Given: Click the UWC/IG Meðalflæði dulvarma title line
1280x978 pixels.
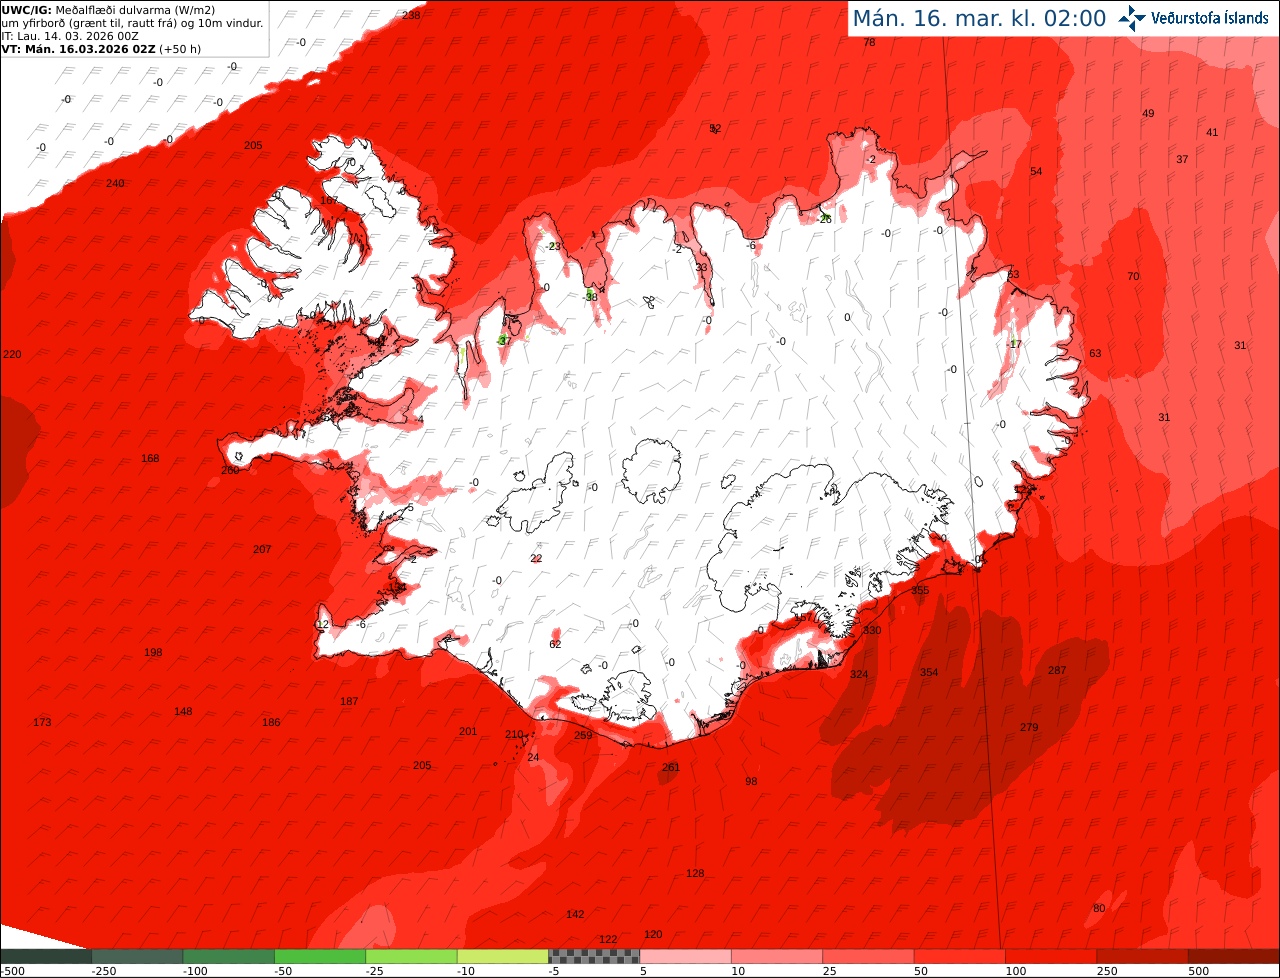Looking at the screenshot, I should pos(108,10).
